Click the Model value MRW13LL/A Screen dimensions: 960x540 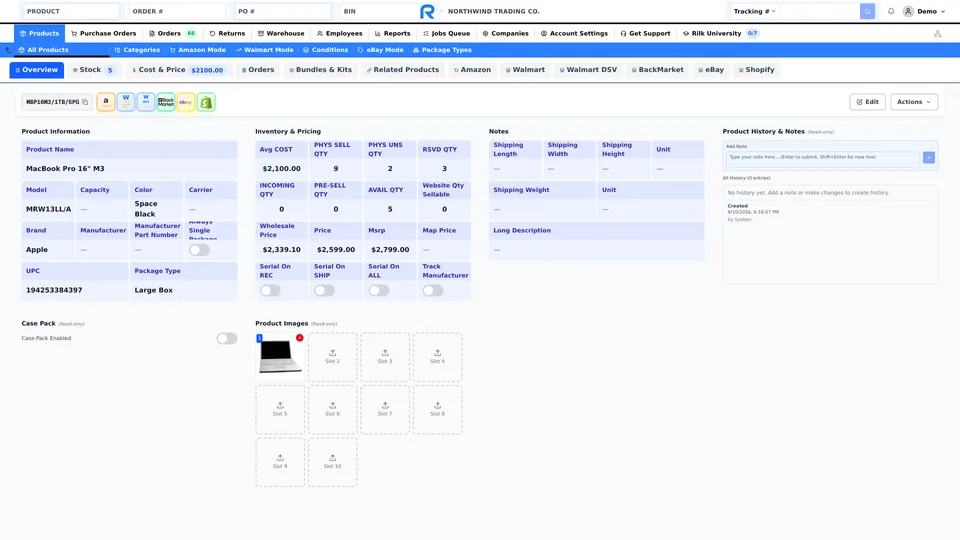point(48,209)
